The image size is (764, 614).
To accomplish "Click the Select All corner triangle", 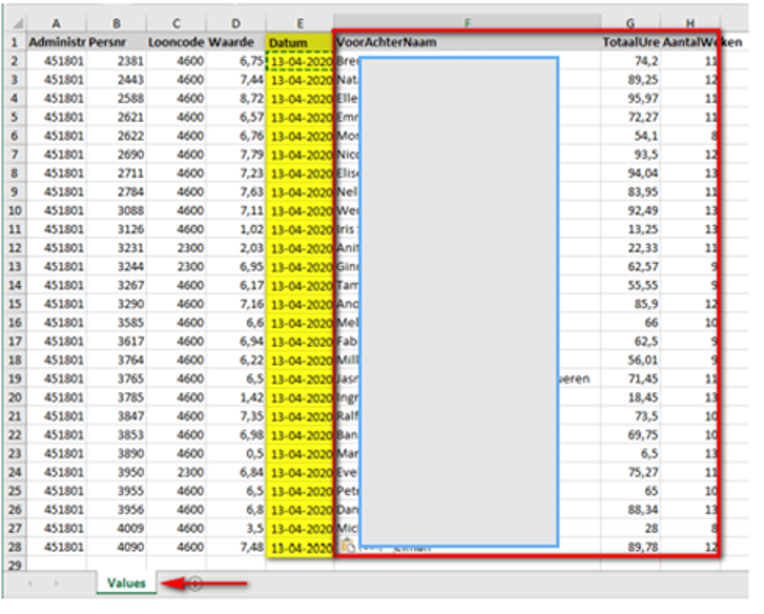I will pyautogui.click(x=18, y=23).
